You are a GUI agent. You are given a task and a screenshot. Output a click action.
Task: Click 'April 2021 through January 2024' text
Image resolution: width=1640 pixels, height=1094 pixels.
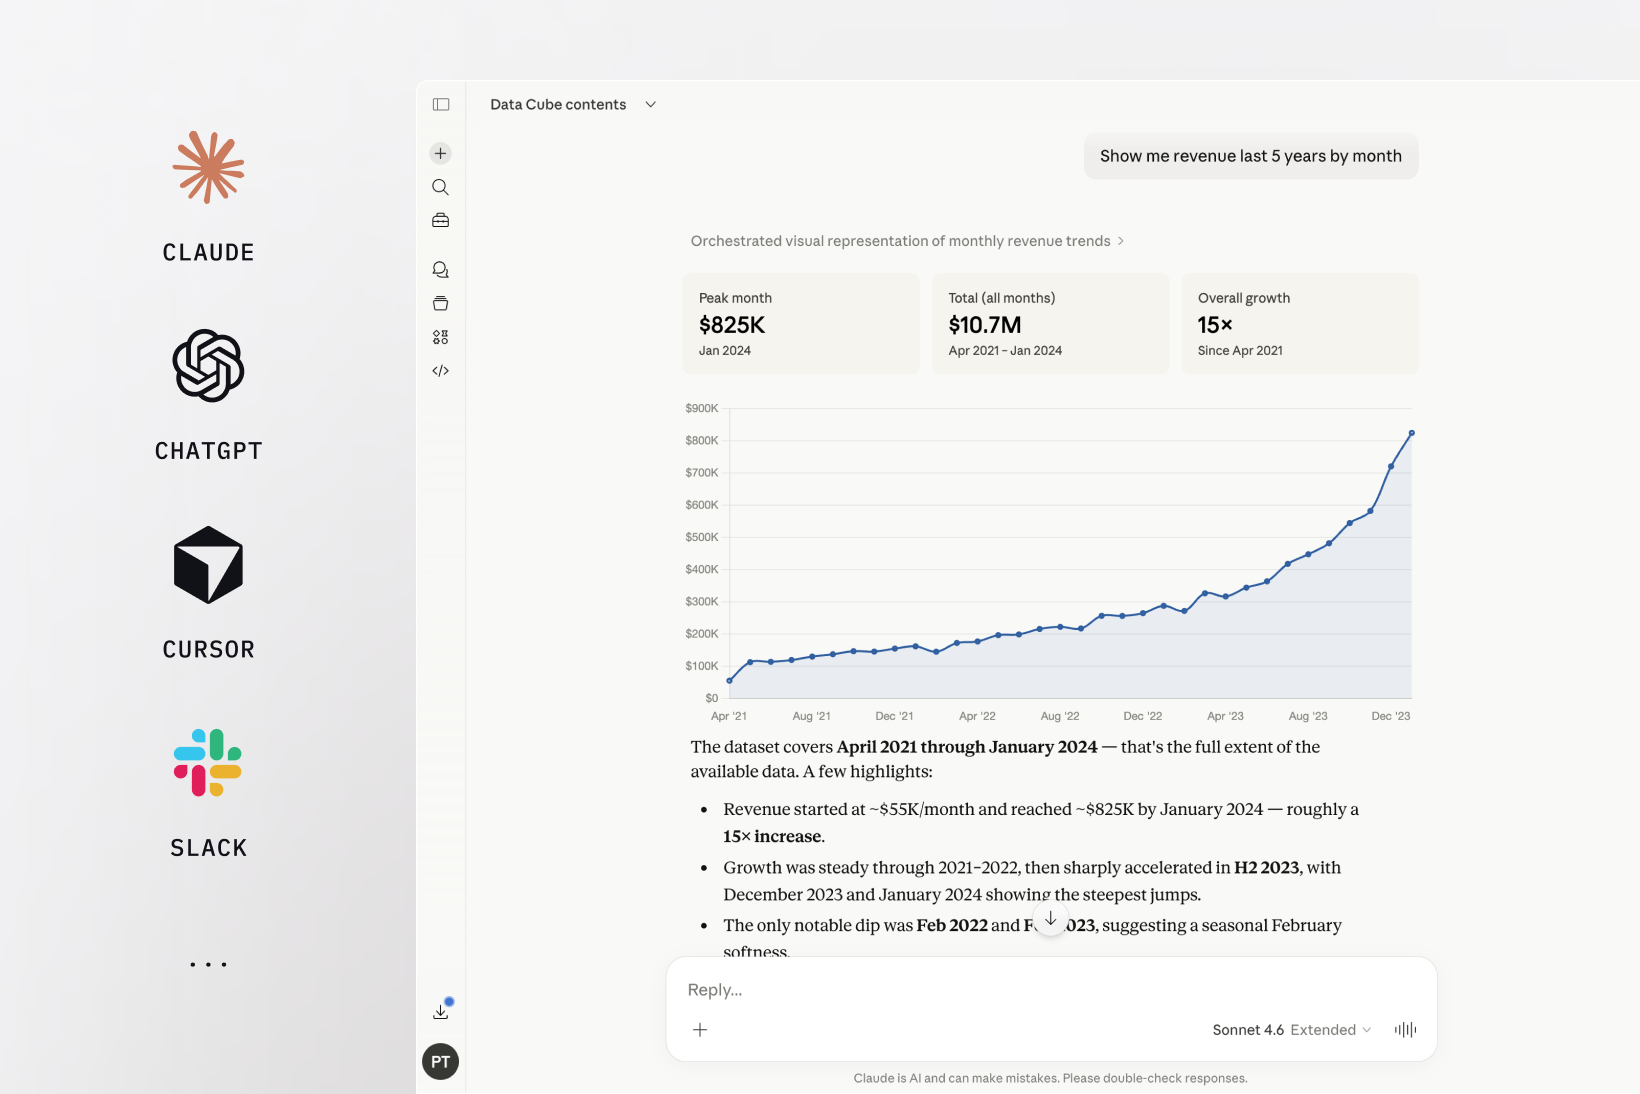click(967, 747)
